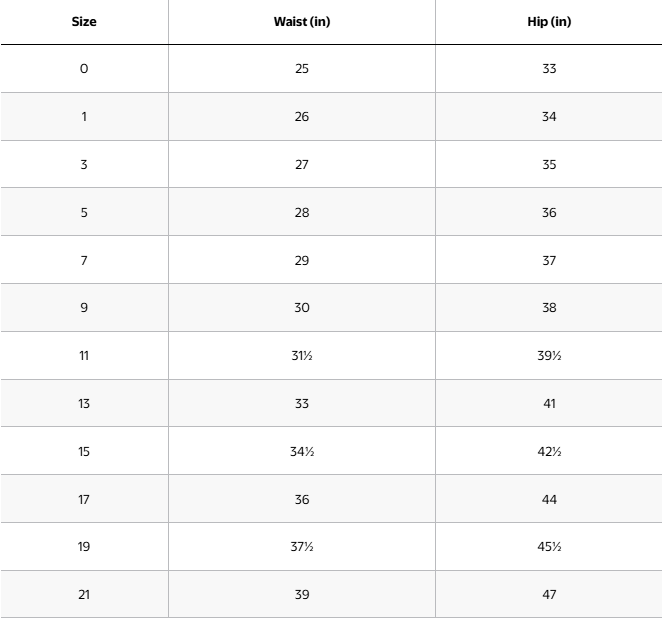Select the waist value 31½

click(x=302, y=356)
